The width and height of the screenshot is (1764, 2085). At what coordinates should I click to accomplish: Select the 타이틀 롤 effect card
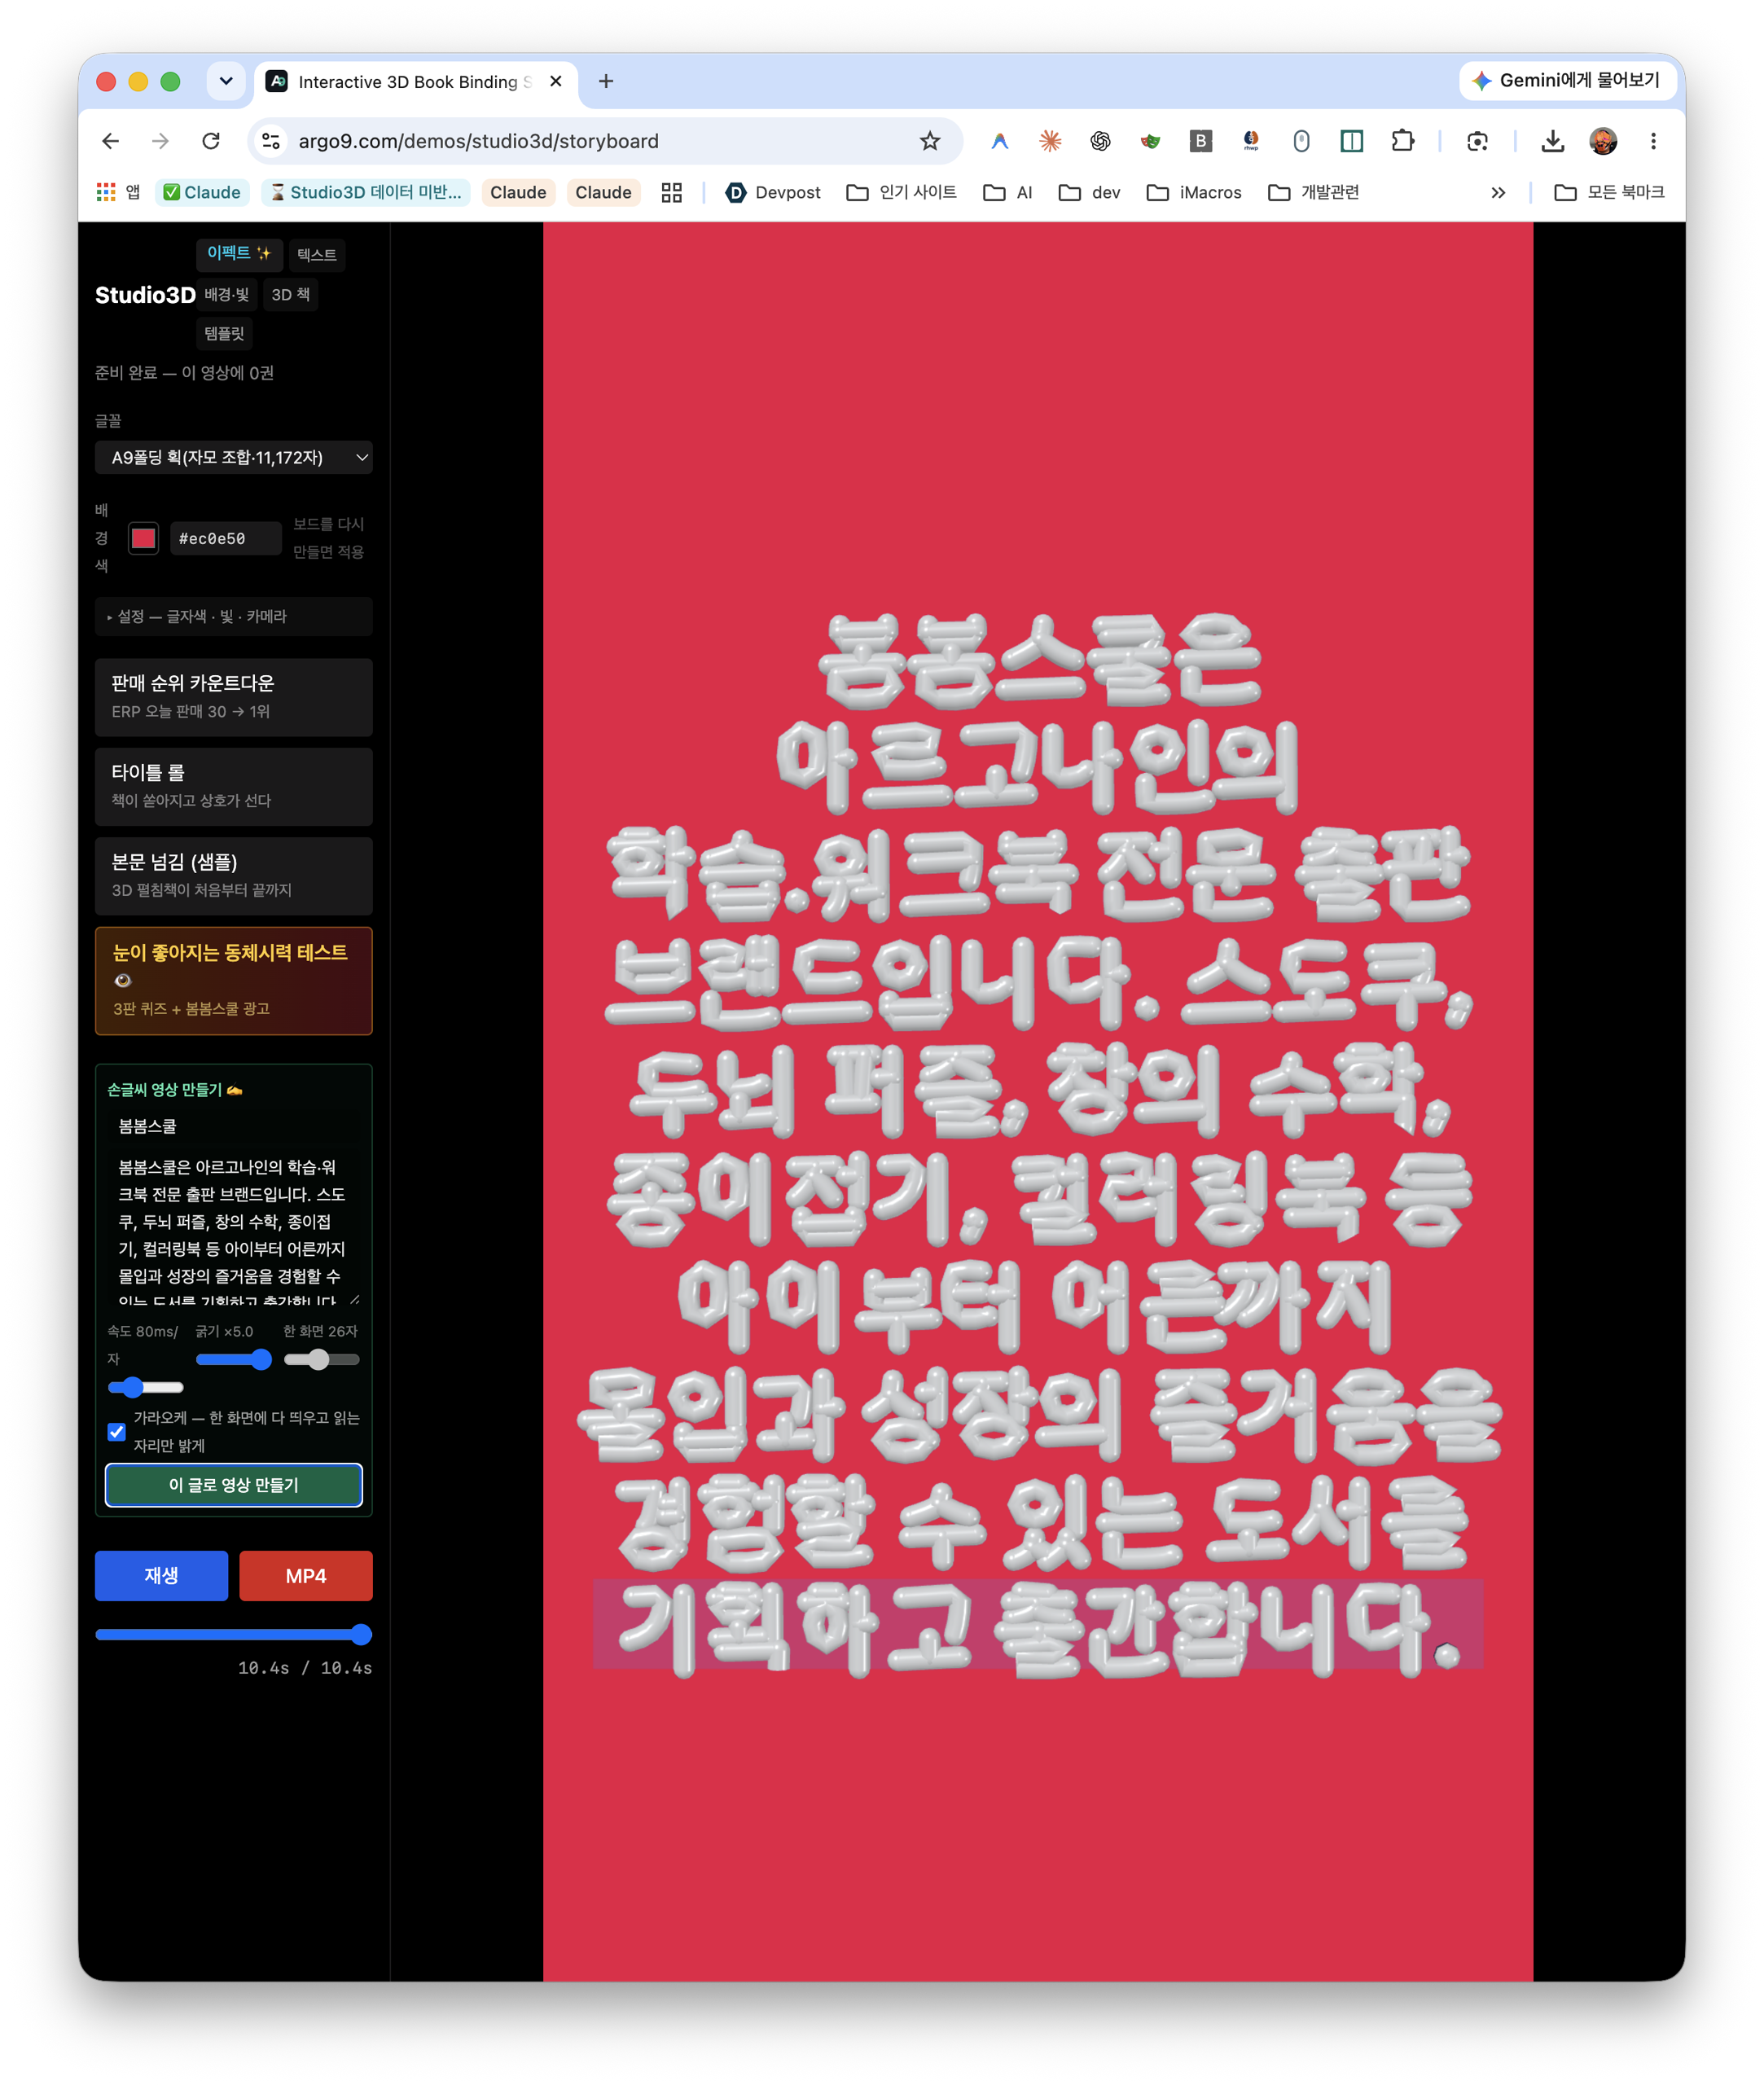tap(234, 786)
